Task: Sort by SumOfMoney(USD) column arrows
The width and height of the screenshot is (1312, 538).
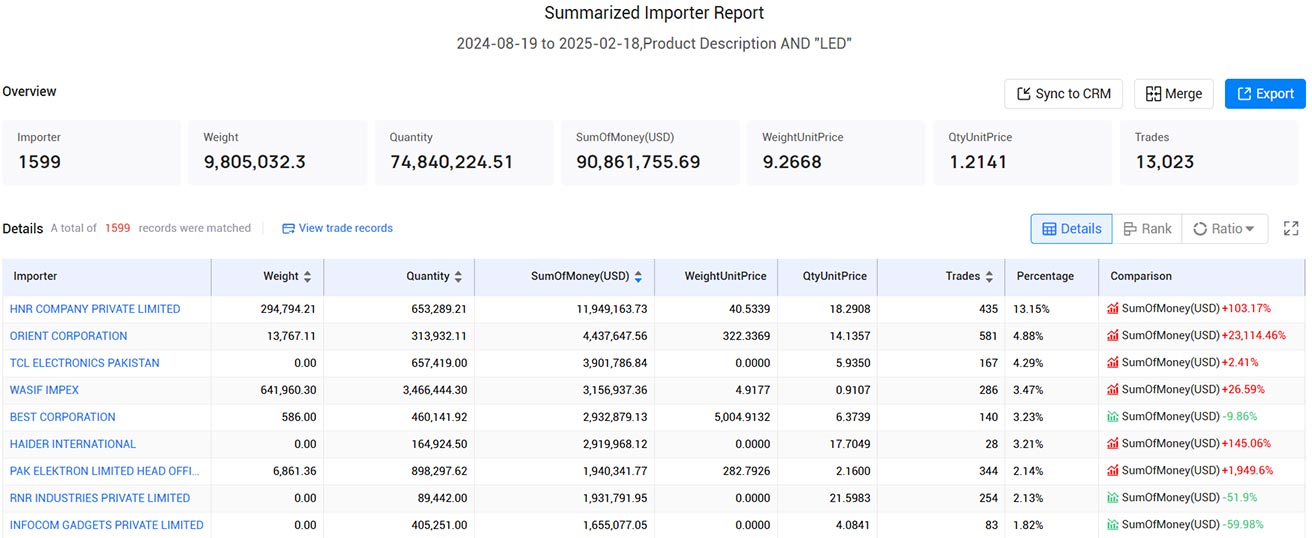Action: pyautogui.click(x=638, y=276)
